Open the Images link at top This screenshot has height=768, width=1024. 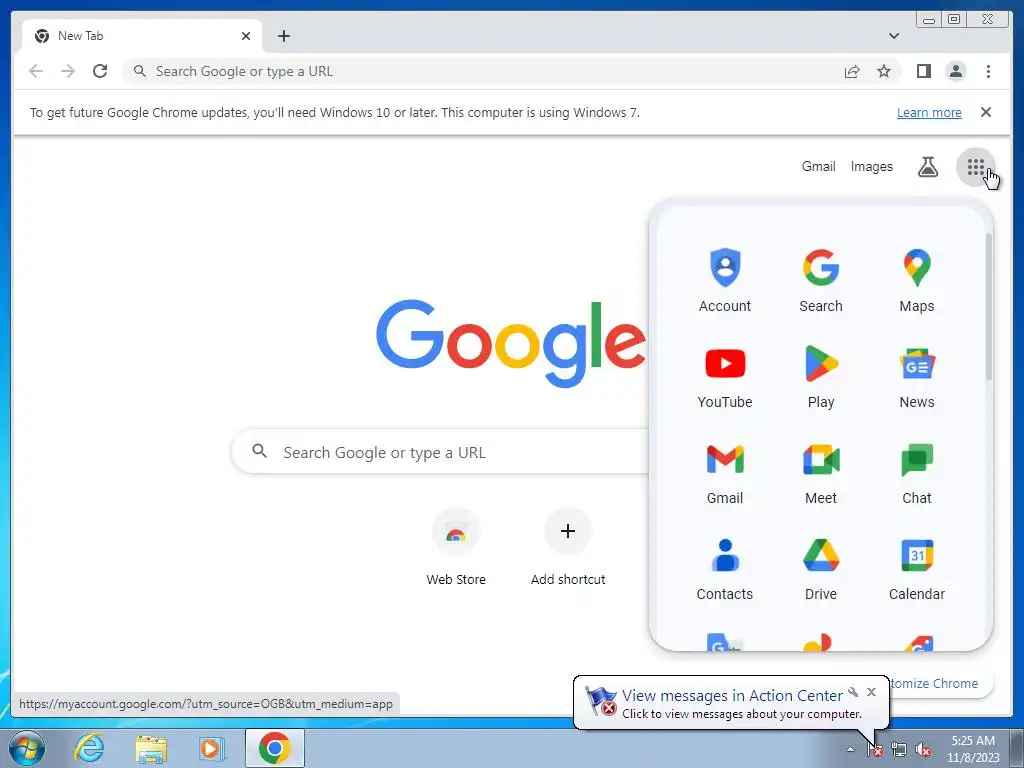click(871, 167)
